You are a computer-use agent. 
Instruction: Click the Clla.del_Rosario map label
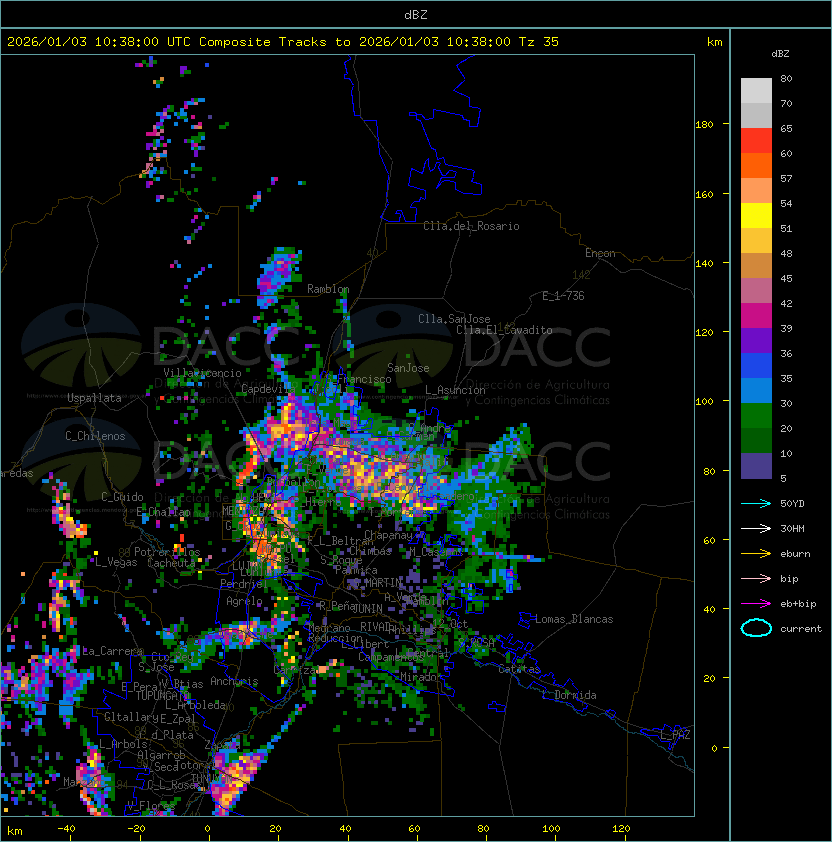coord(471,226)
